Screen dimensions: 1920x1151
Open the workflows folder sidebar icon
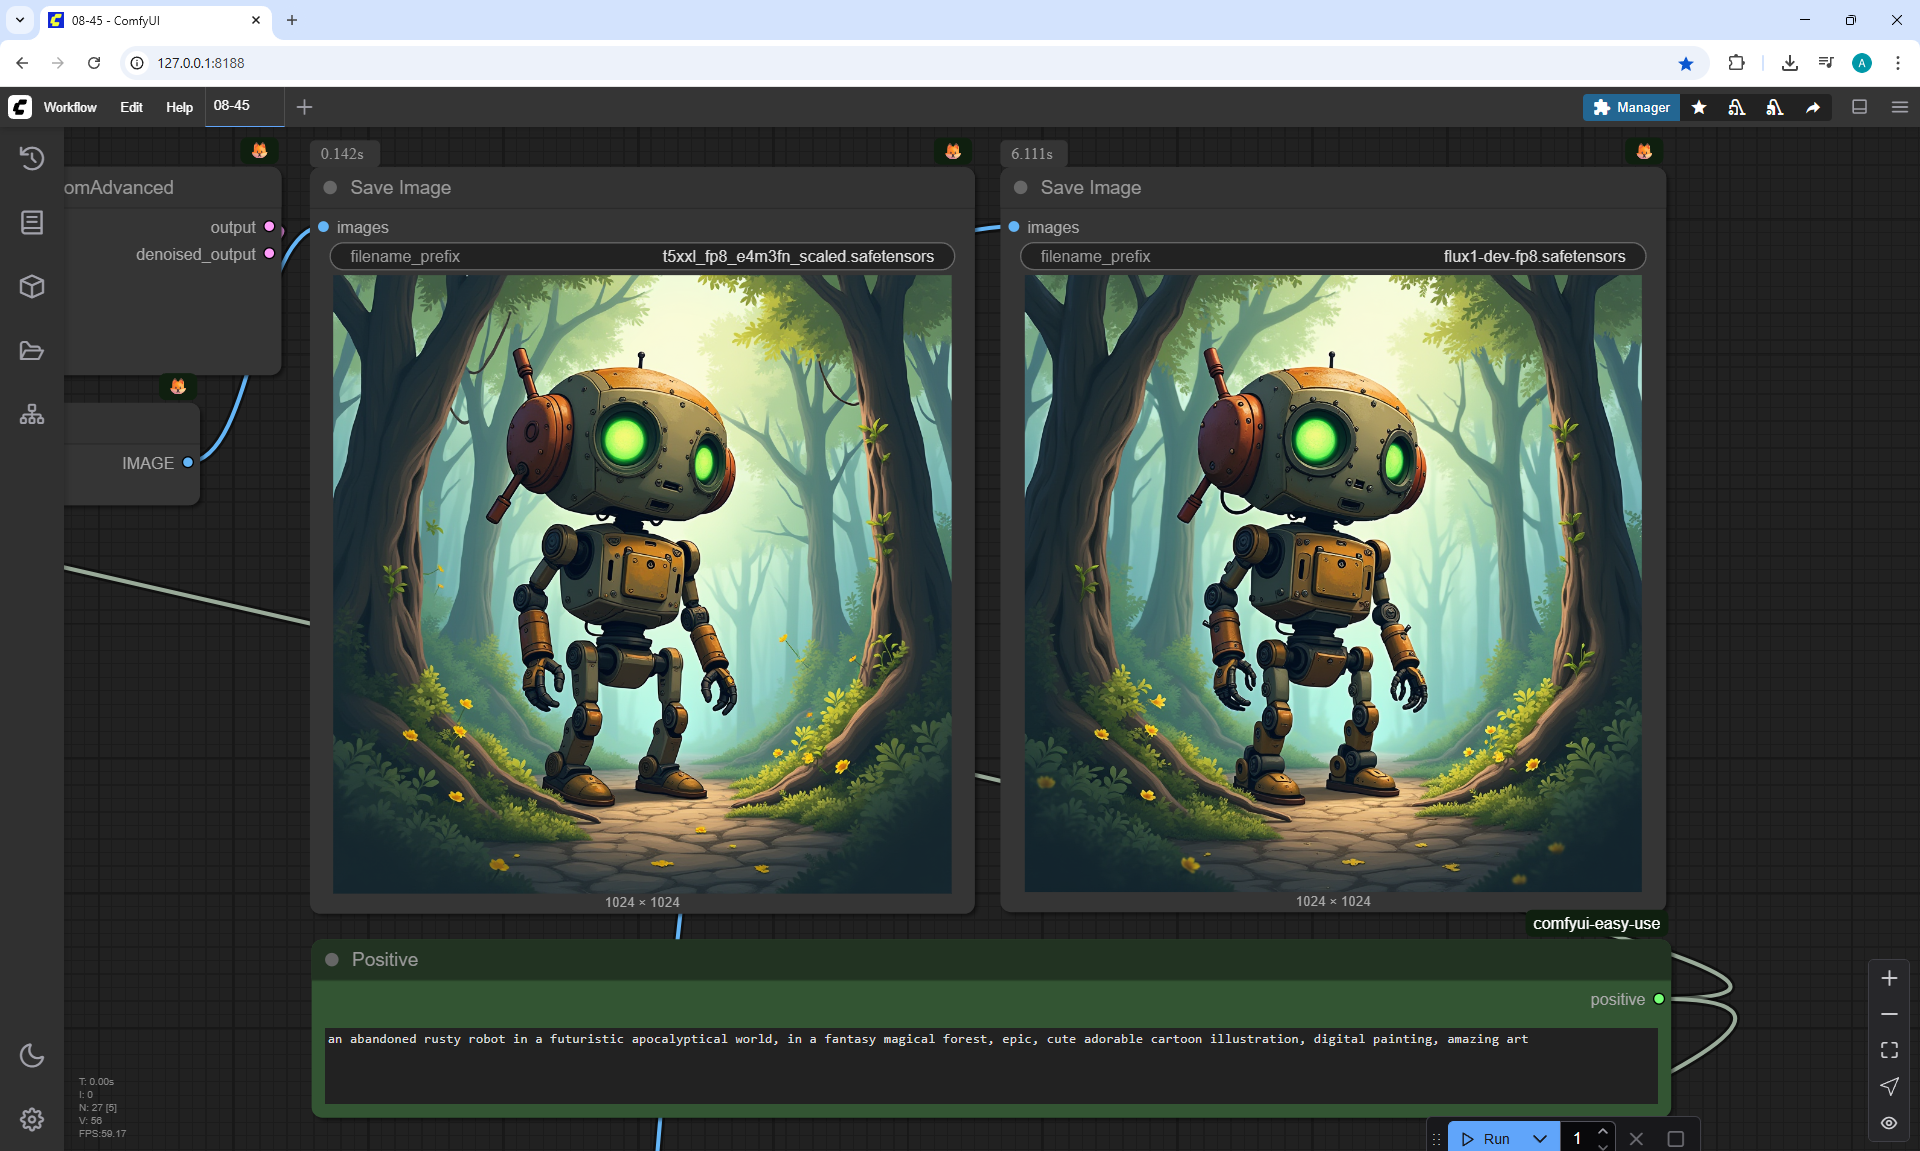point(32,351)
